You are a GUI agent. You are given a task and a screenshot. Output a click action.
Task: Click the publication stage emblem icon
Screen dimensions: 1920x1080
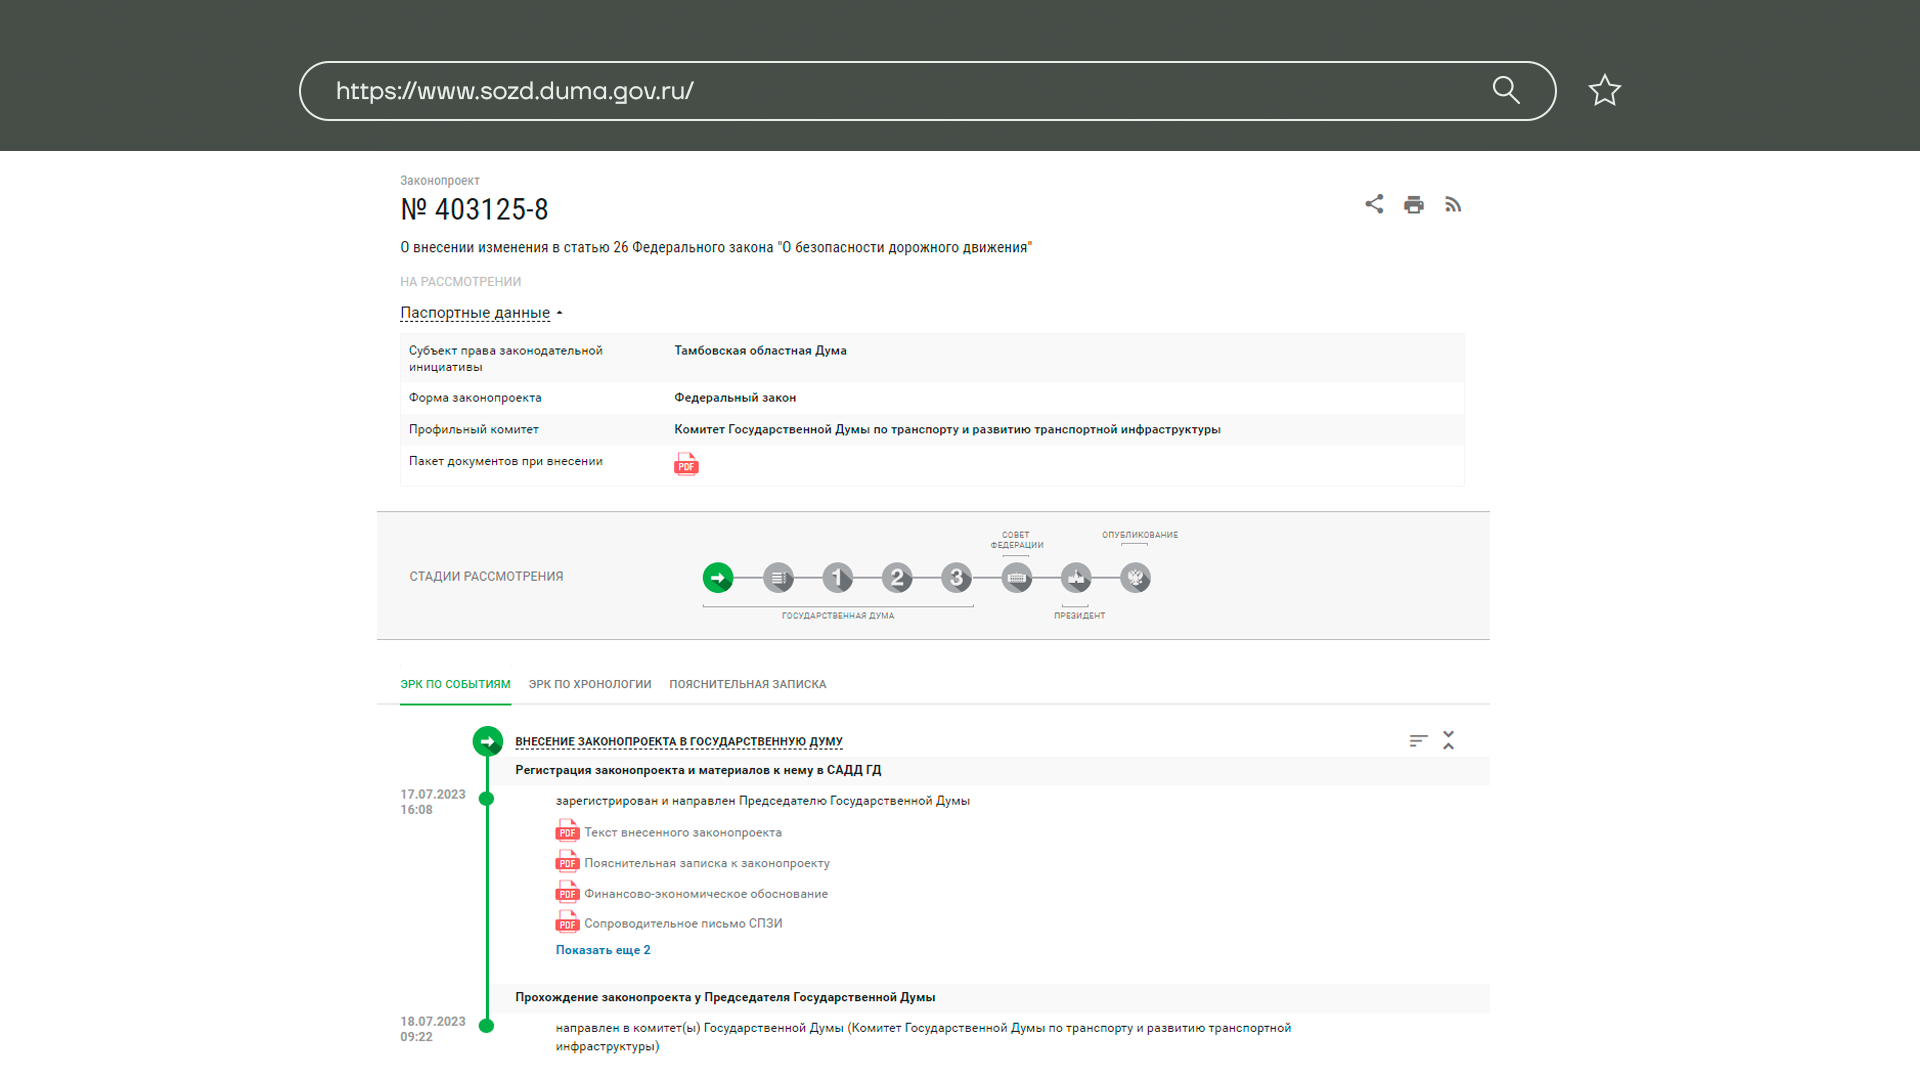[x=1135, y=578]
